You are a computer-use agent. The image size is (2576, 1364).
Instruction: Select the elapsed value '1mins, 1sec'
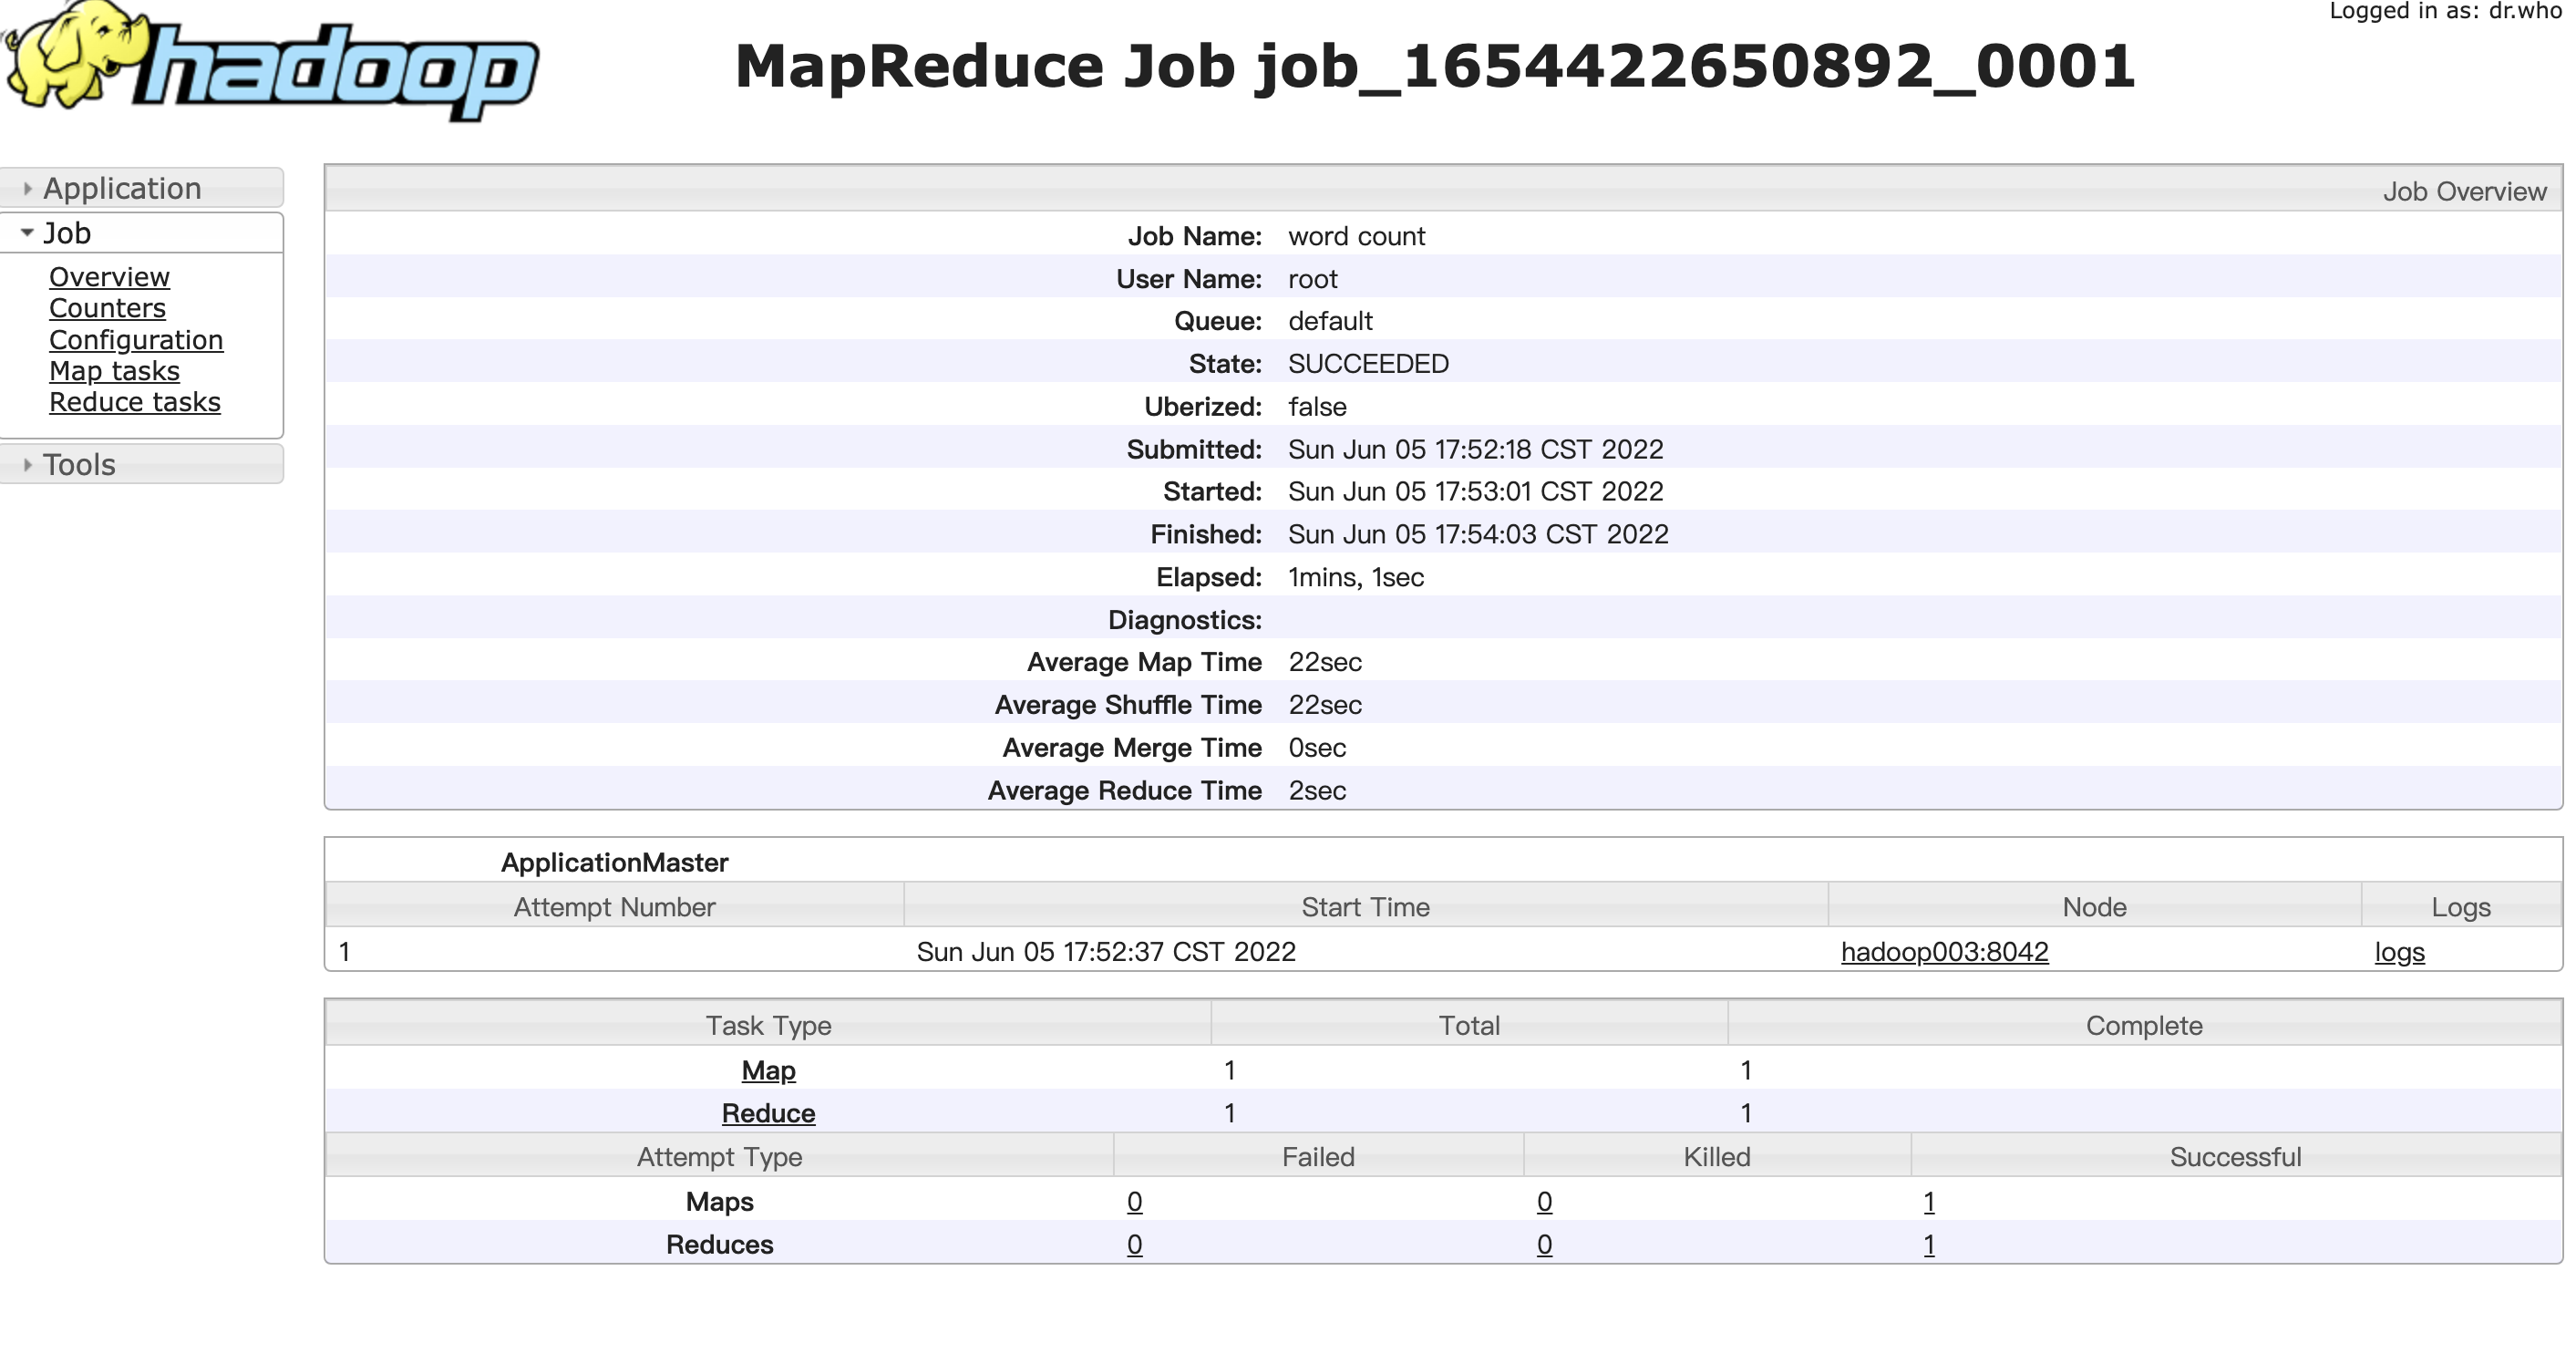[1356, 577]
